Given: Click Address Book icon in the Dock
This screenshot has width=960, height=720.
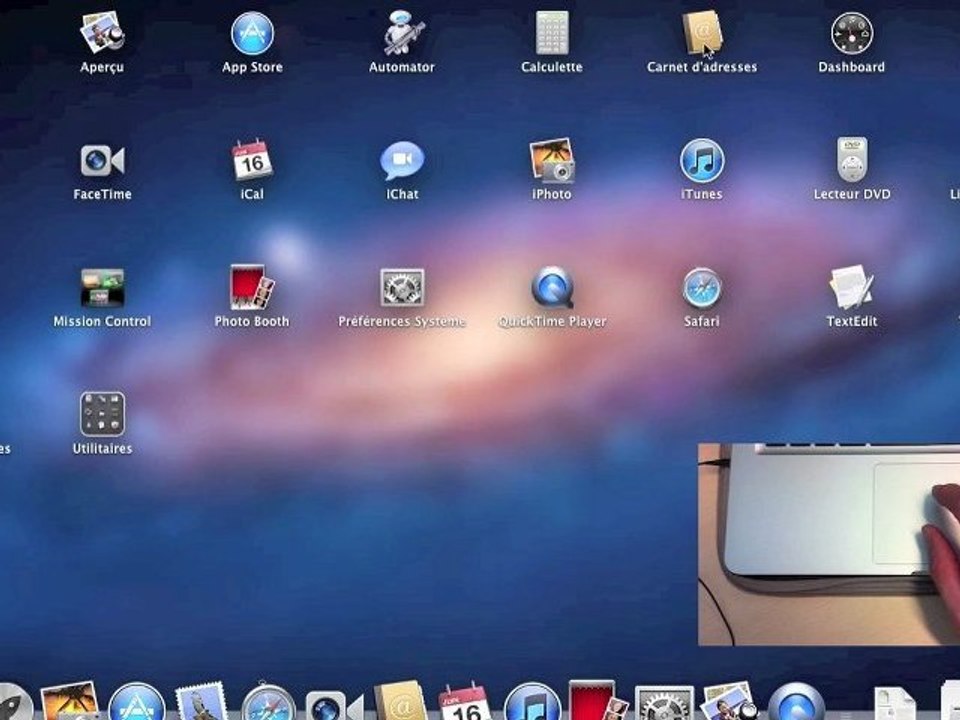Looking at the screenshot, I should coord(400,701).
